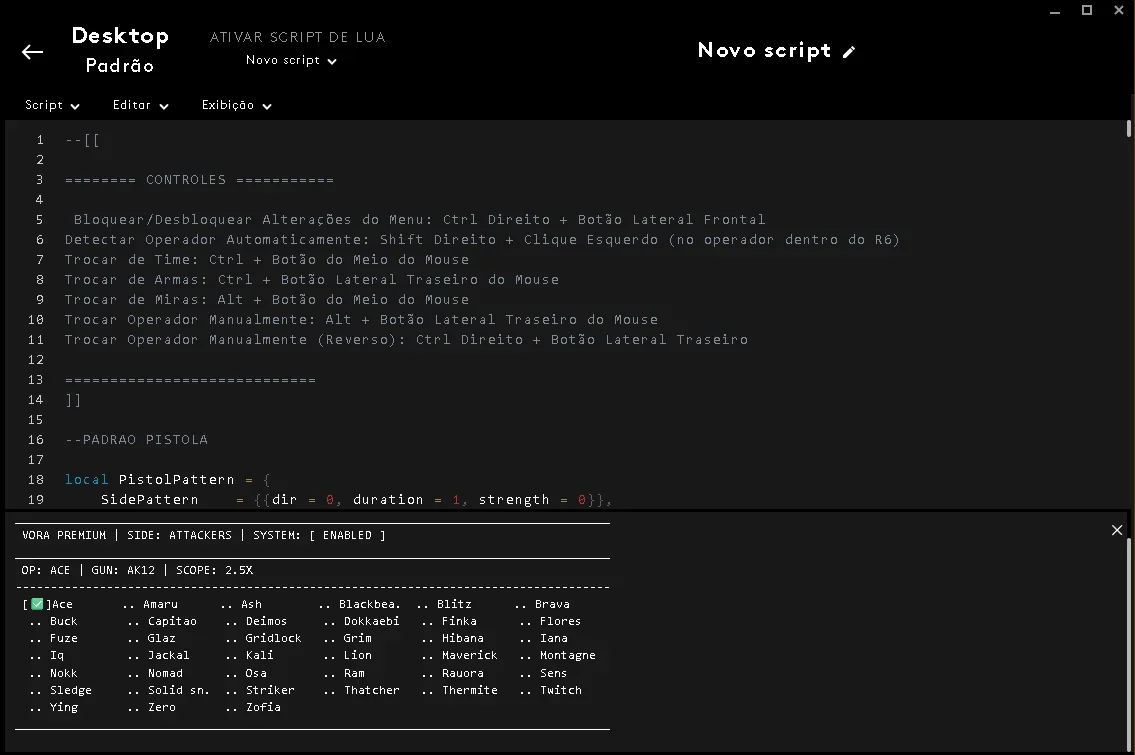Click the Jackal operator entry
This screenshot has height=755, width=1135.
pos(169,655)
